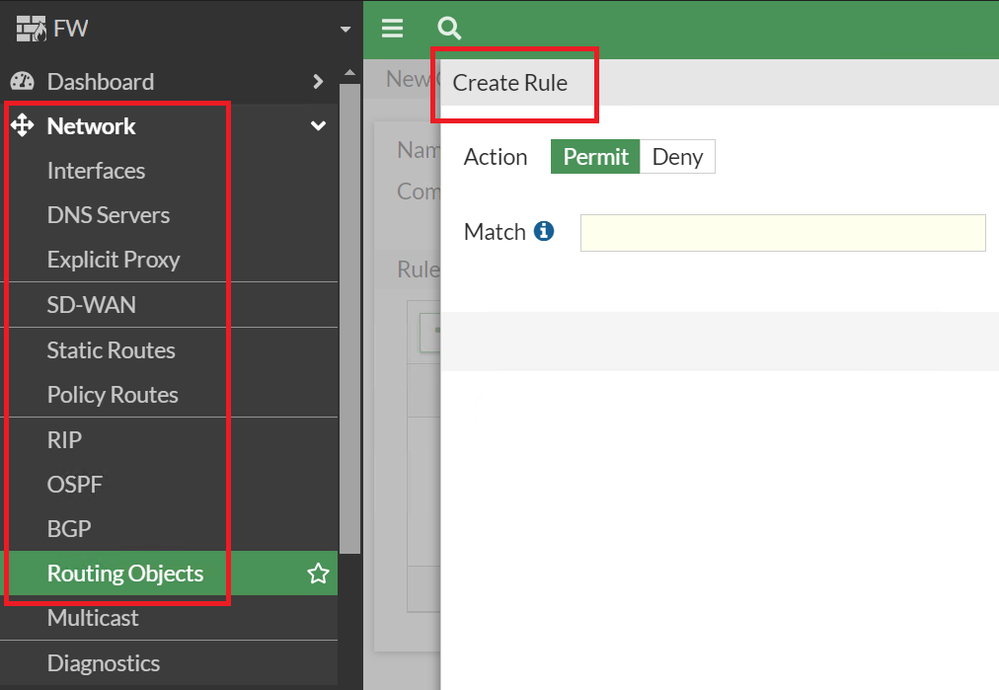Click the Dashboard gauge icon

[23, 82]
